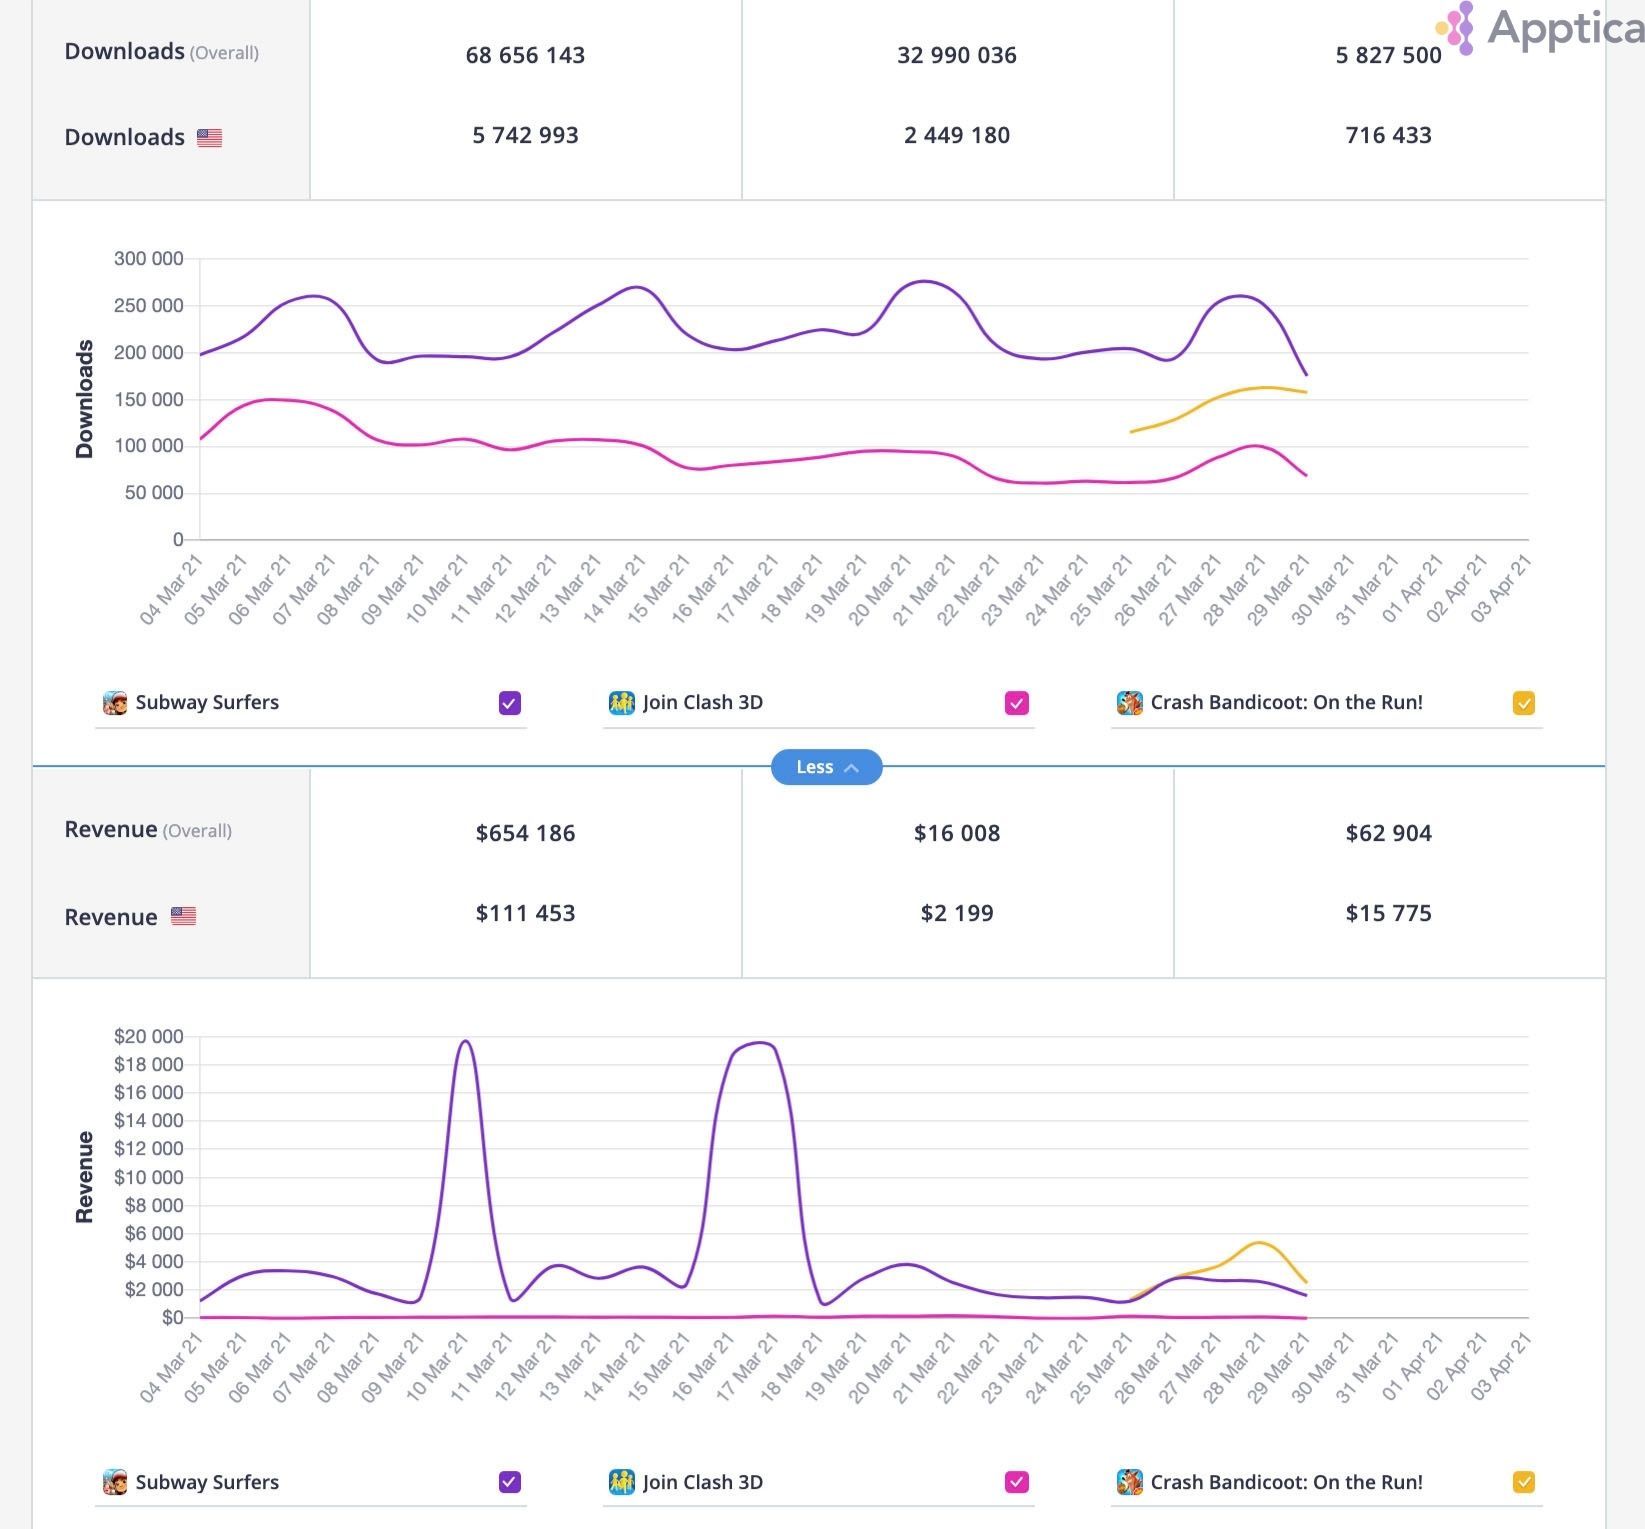Screen dimensions: 1645x1529
Task: Select overall downloads value 68 656 143
Action: click(525, 55)
